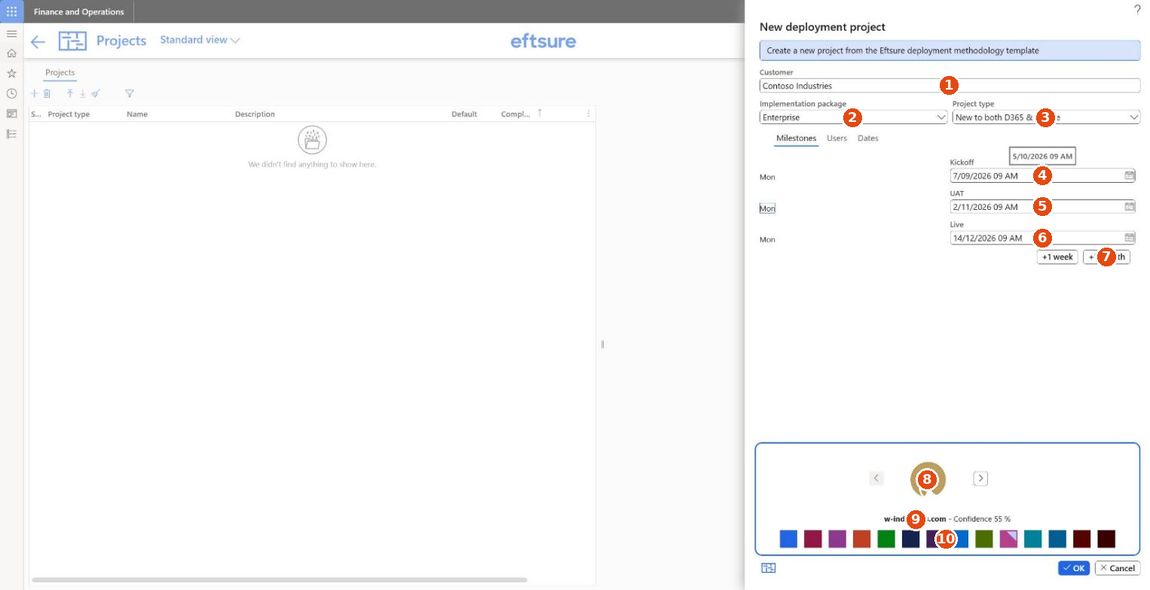Pick the olive green color swatch
This screenshot has width=1150, height=590.
(984, 539)
